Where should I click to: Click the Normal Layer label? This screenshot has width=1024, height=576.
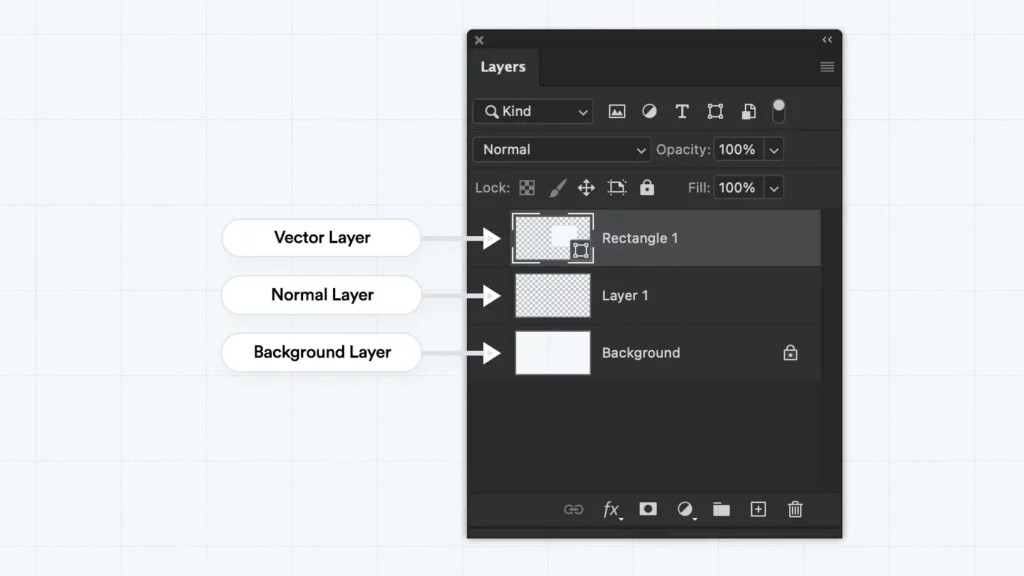click(322, 295)
